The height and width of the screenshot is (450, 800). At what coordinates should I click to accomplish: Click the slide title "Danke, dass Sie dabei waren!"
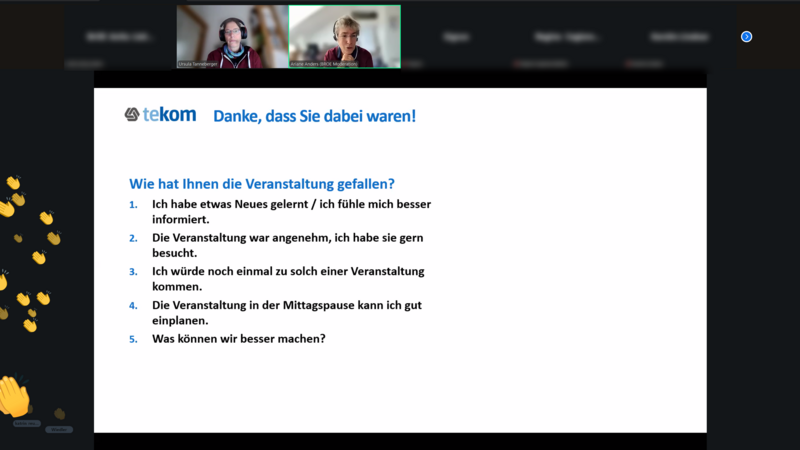pos(314,116)
